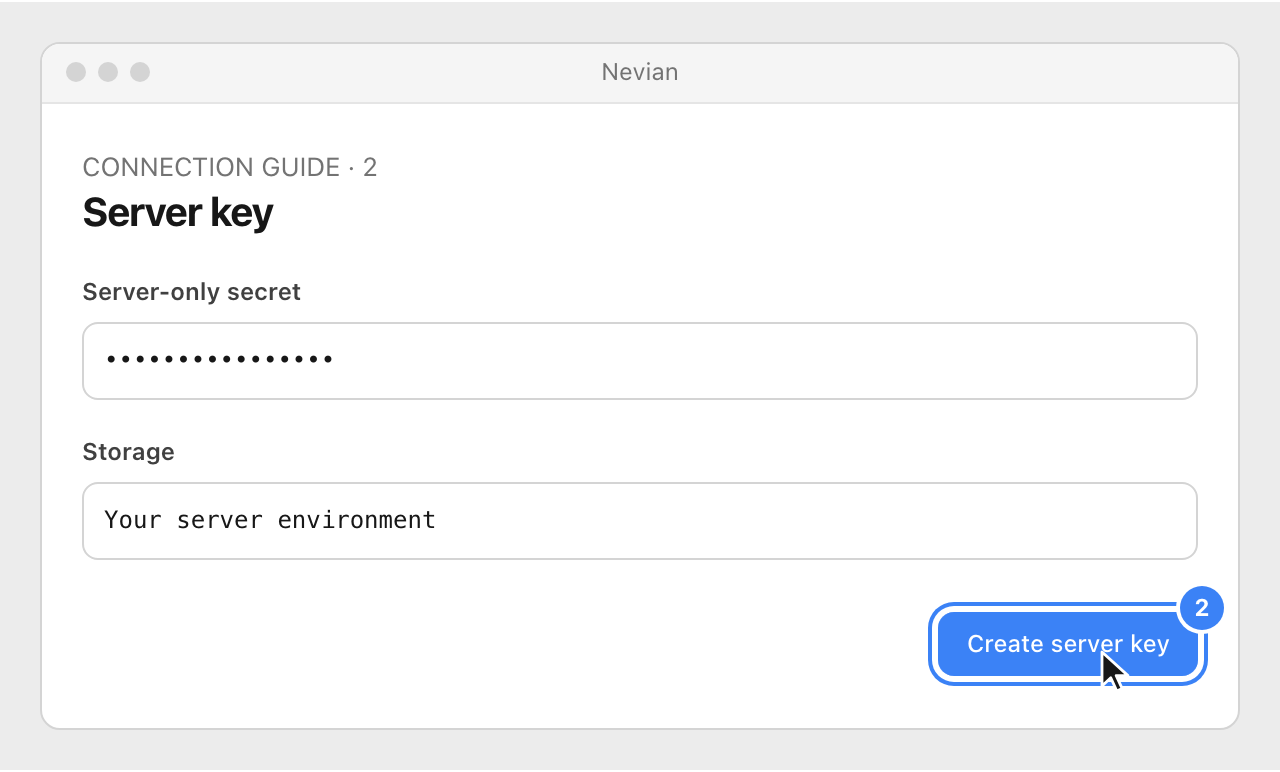Close the Nevian window
1280x772 pixels.
pyautogui.click(x=76, y=72)
